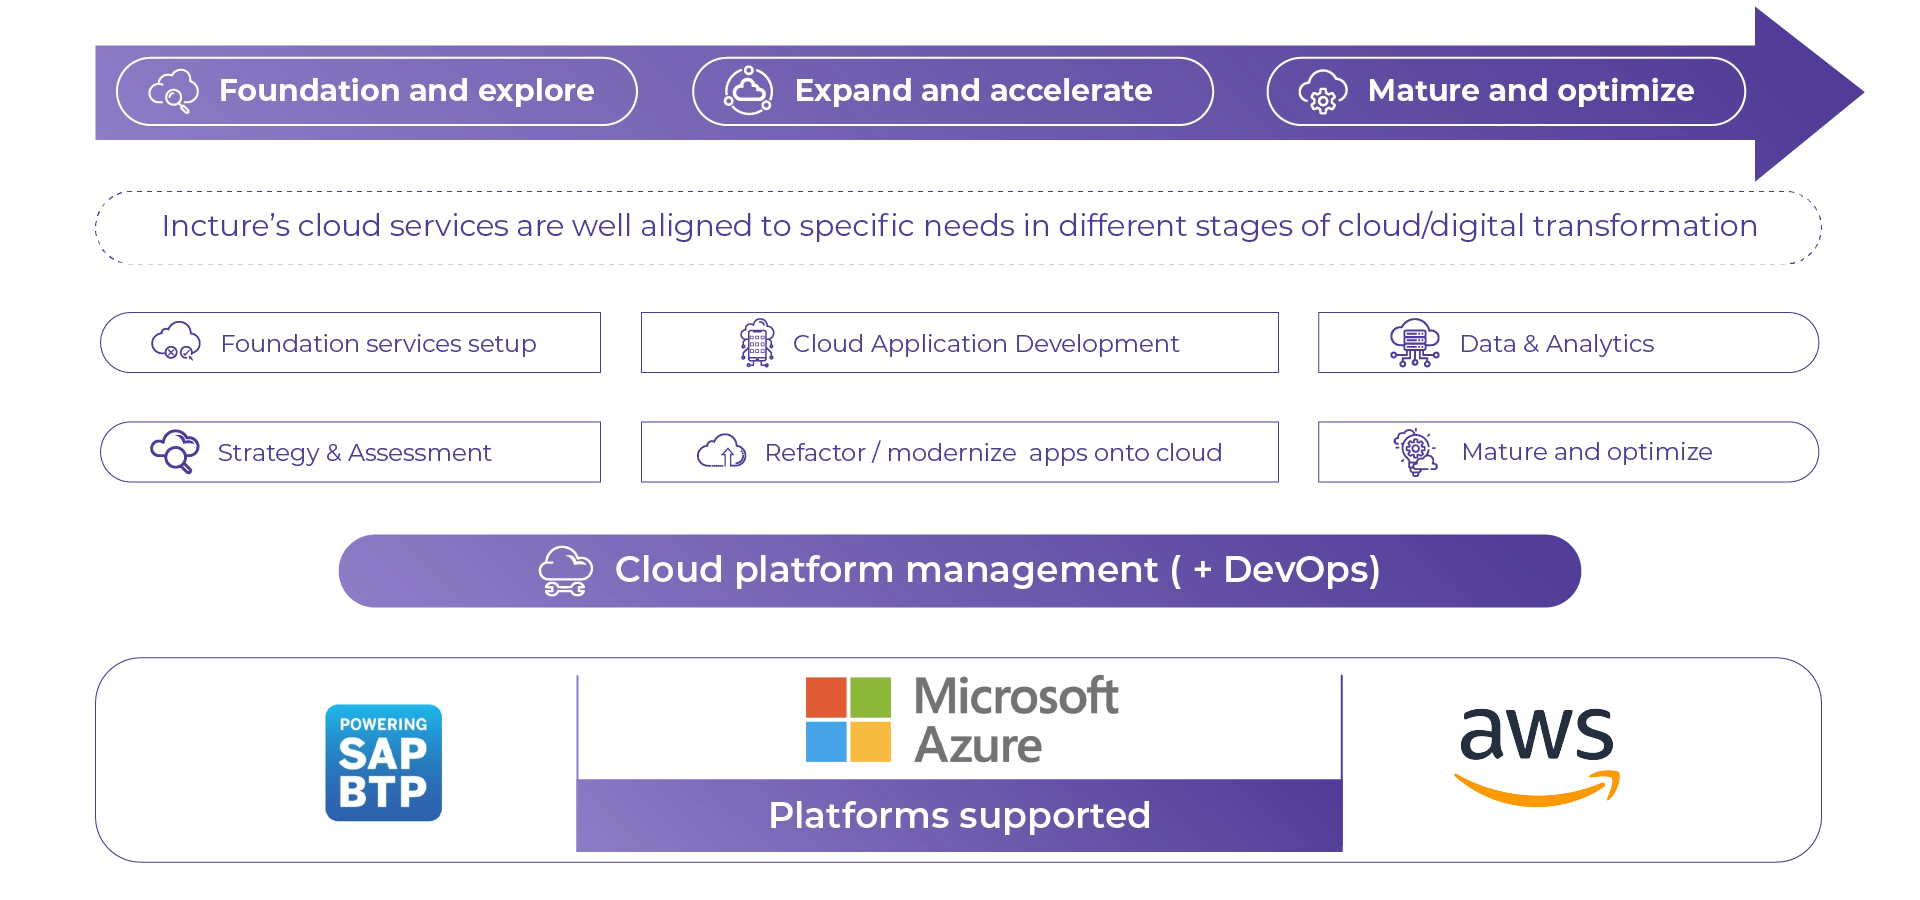Click the Mature and optimize text below Data & Analytics
Screen dimensions: 1920x900
pos(1587,453)
